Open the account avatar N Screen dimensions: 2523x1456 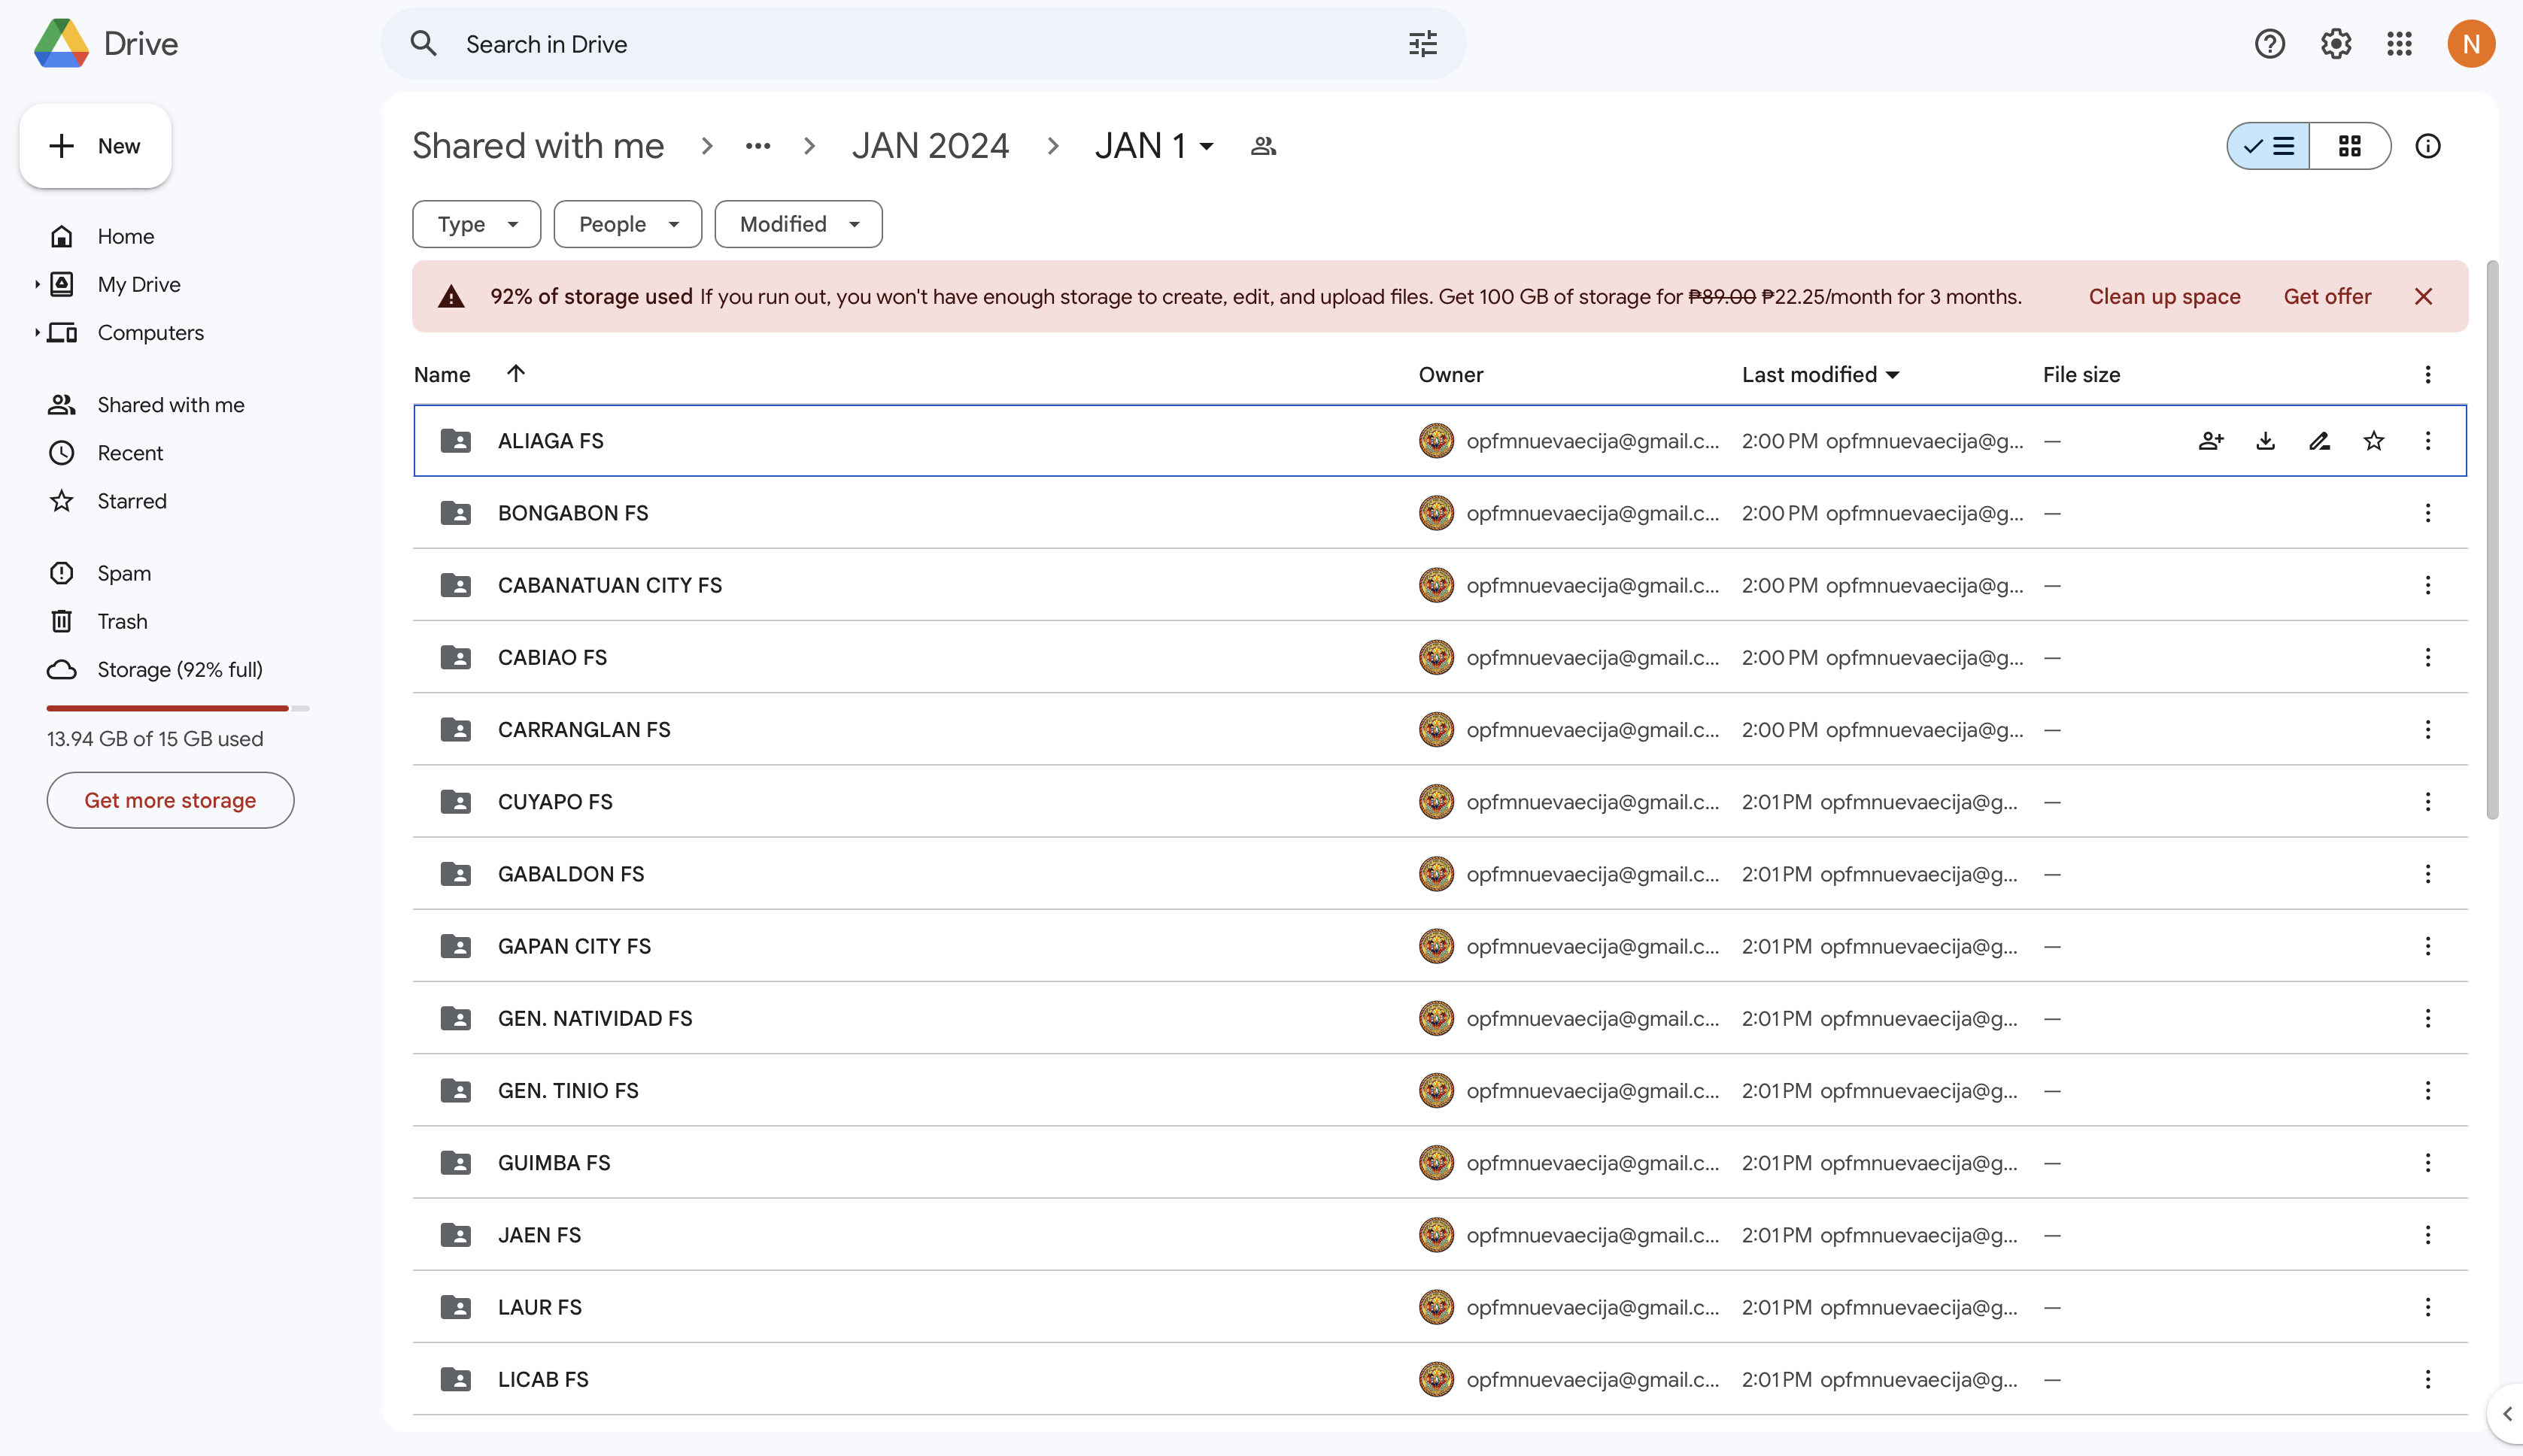click(2470, 44)
